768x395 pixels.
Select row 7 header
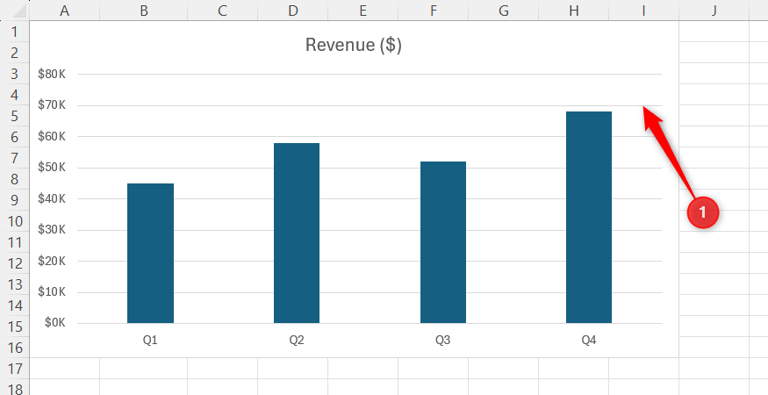[x=15, y=158]
